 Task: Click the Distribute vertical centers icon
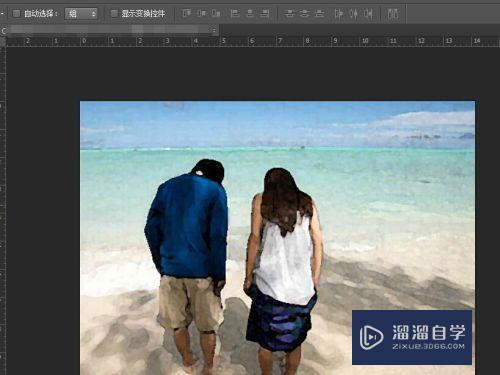pyautogui.click(x=304, y=14)
